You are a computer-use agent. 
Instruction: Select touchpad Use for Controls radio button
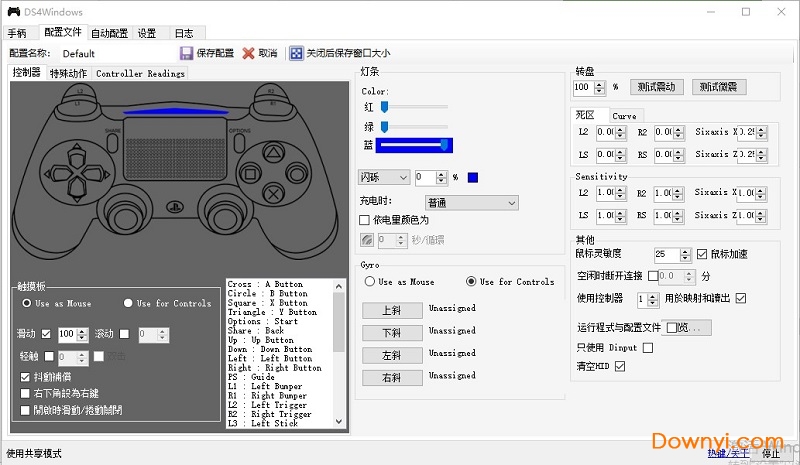coord(128,303)
